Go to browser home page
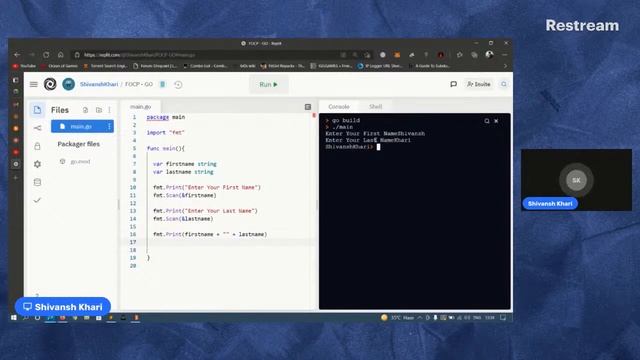Viewport: 640px width, 360px height. 60,55
